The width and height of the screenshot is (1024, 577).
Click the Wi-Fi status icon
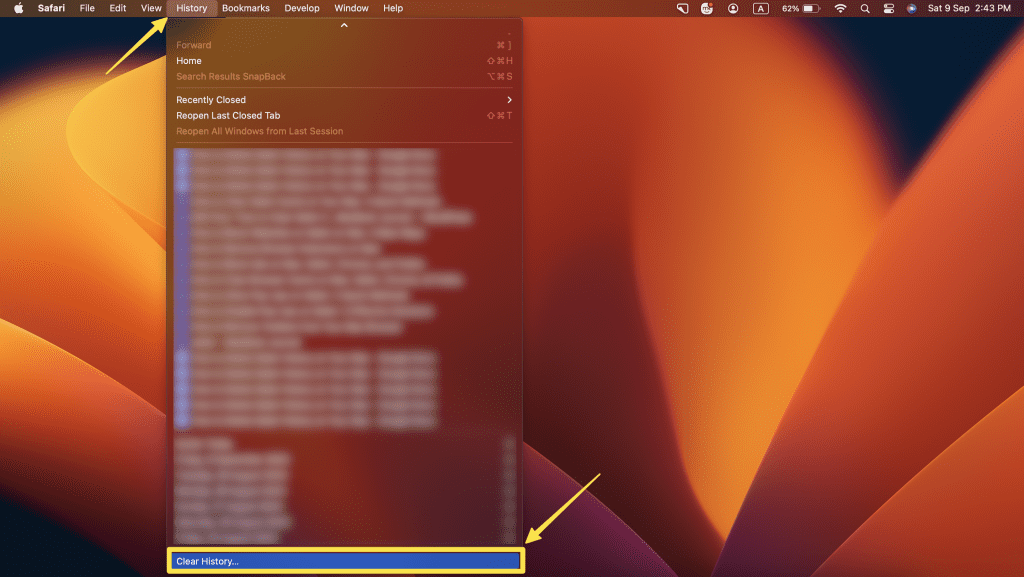pyautogui.click(x=840, y=8)
